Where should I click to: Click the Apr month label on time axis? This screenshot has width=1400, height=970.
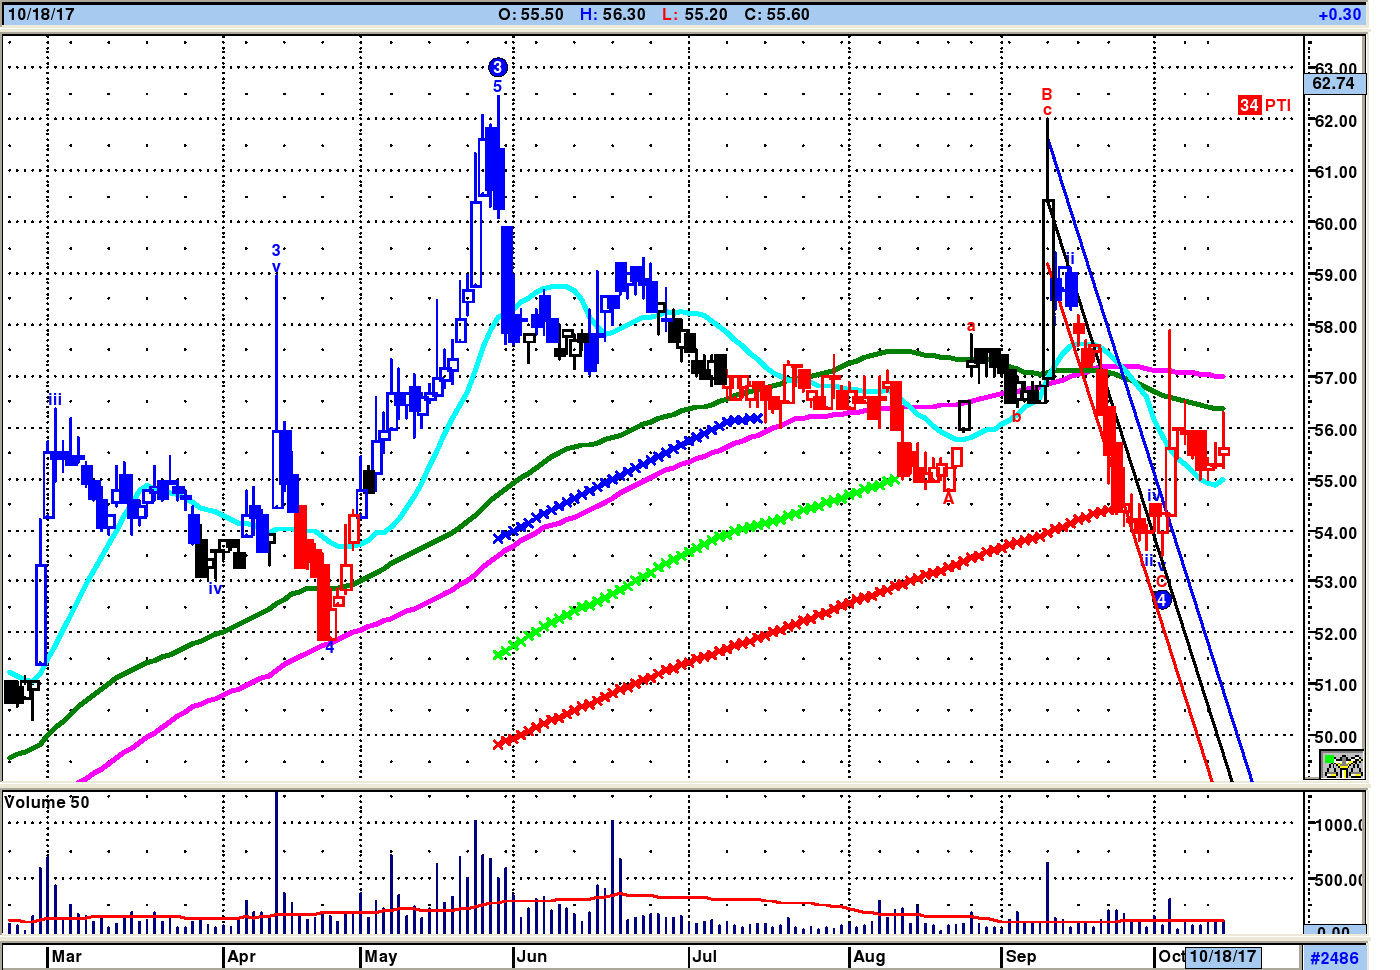pyautogui.click(x=242, y=956)
